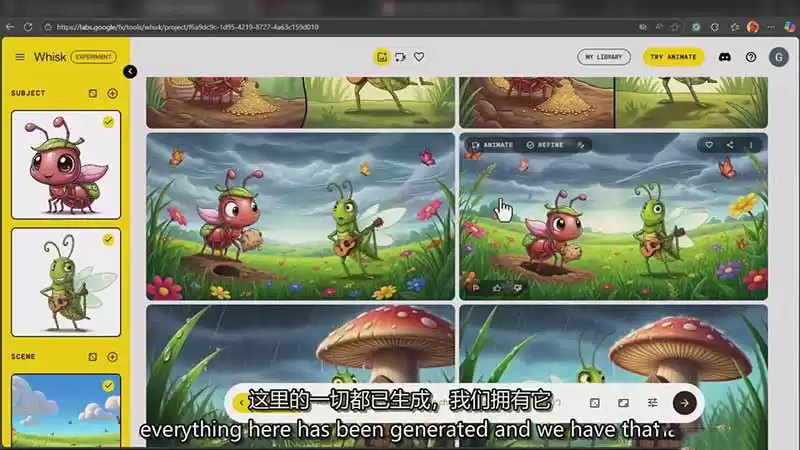Screen dimensions: 800x450
Task: Open the help question mark icon
Action: tap(751, 57)
